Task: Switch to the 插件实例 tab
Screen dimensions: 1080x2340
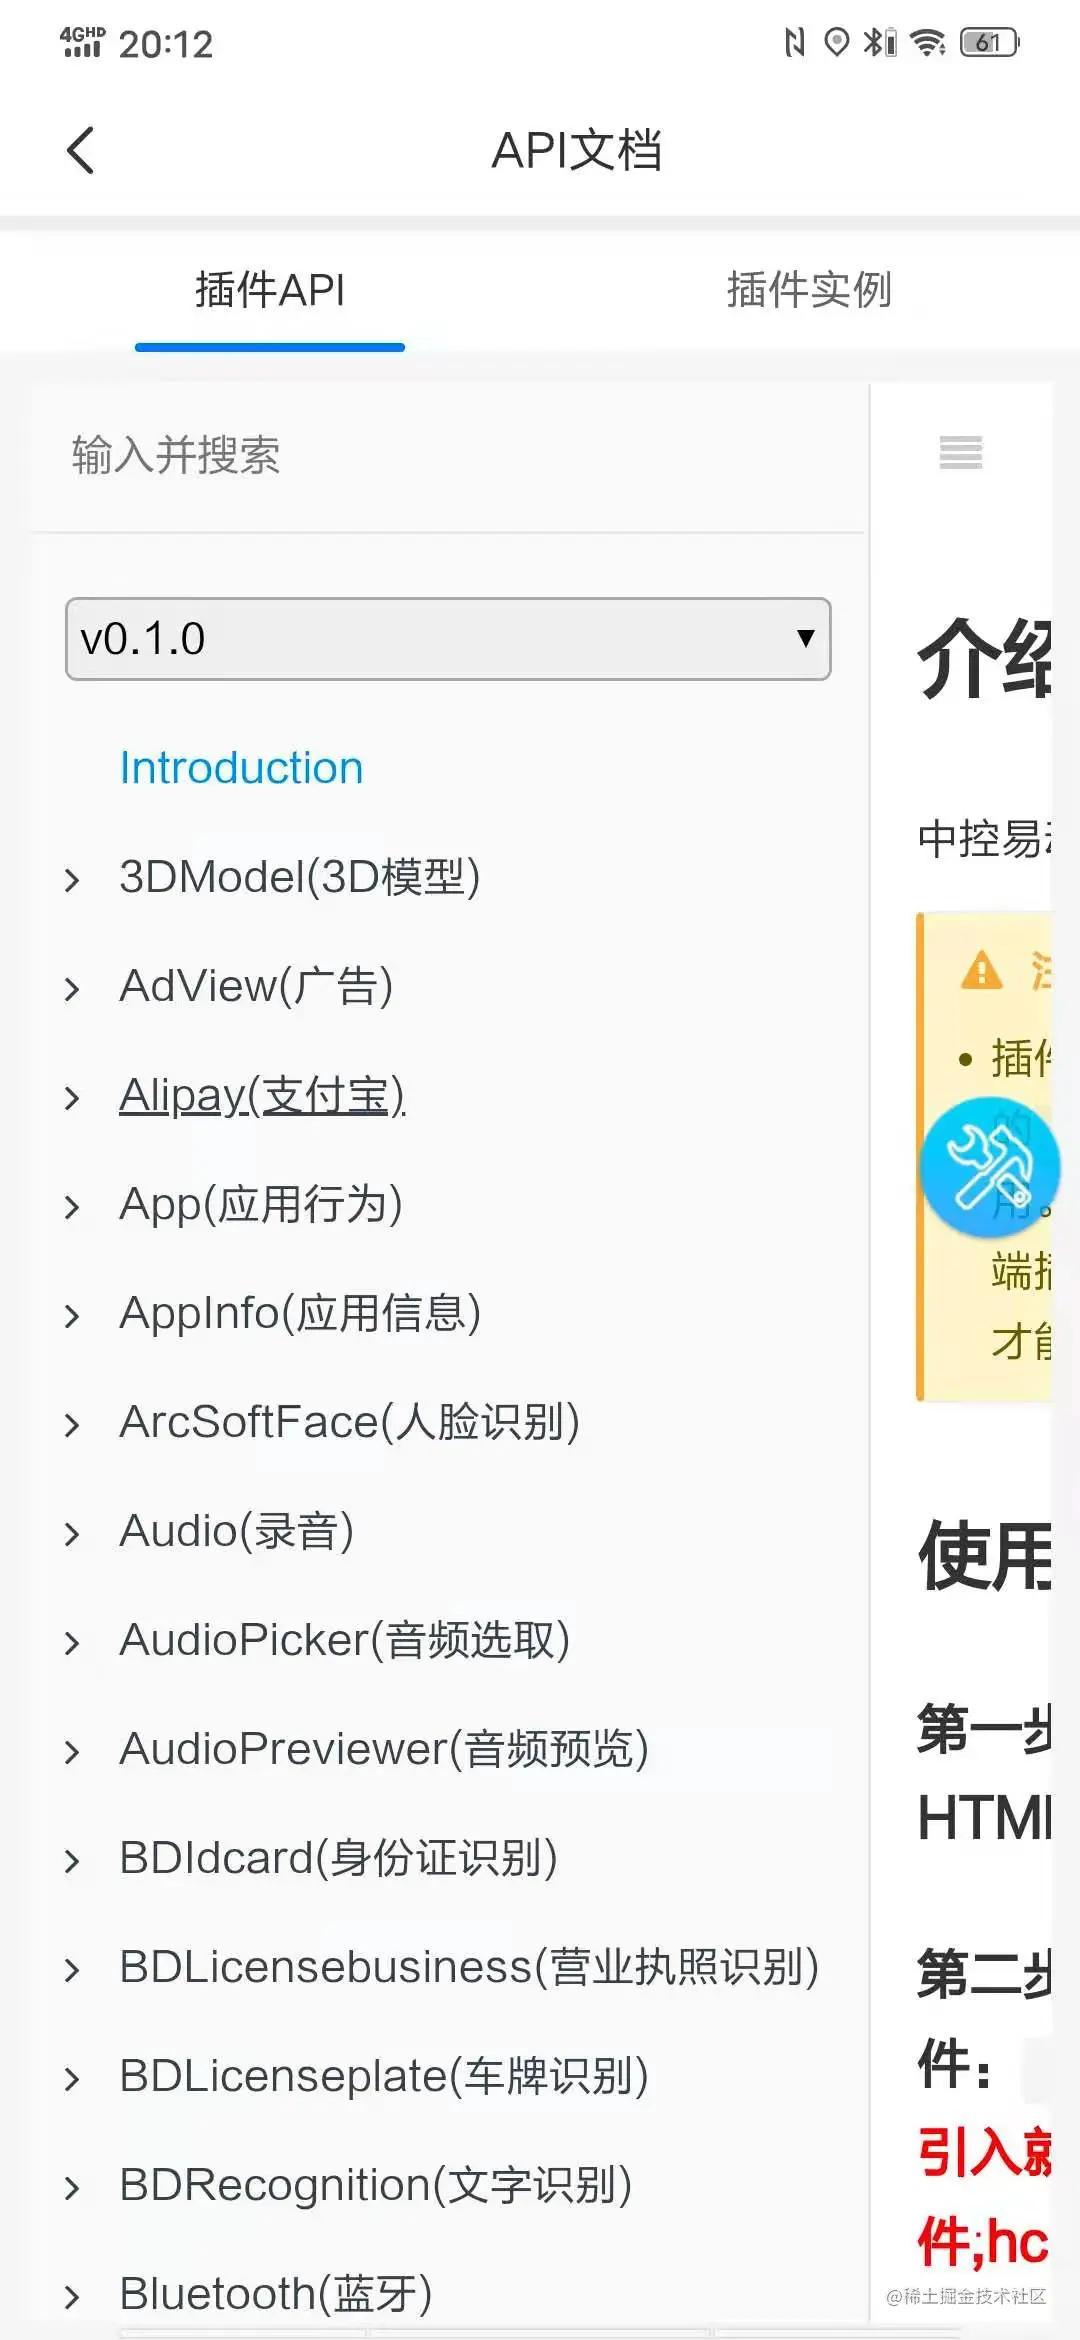Action: 809,290
